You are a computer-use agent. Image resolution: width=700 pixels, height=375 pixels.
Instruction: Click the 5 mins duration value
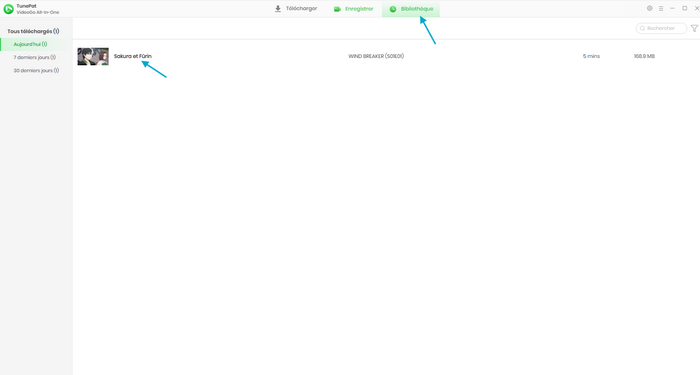coord(591,56)
